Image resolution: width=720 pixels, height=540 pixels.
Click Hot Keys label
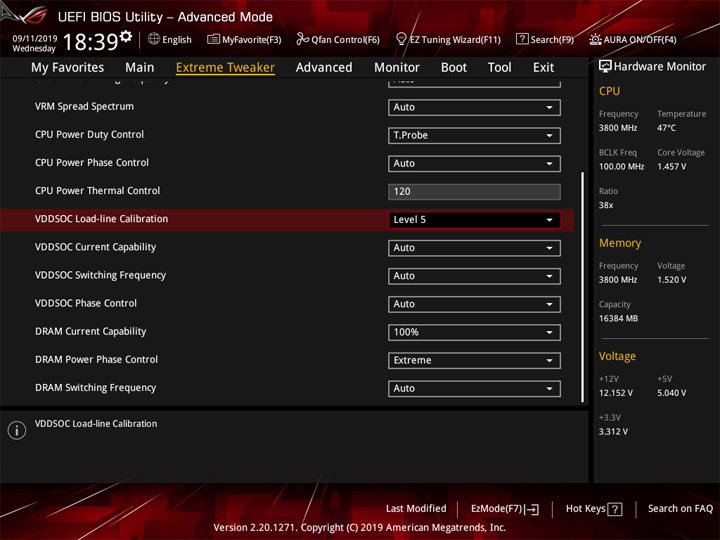(x=585, y=509)
